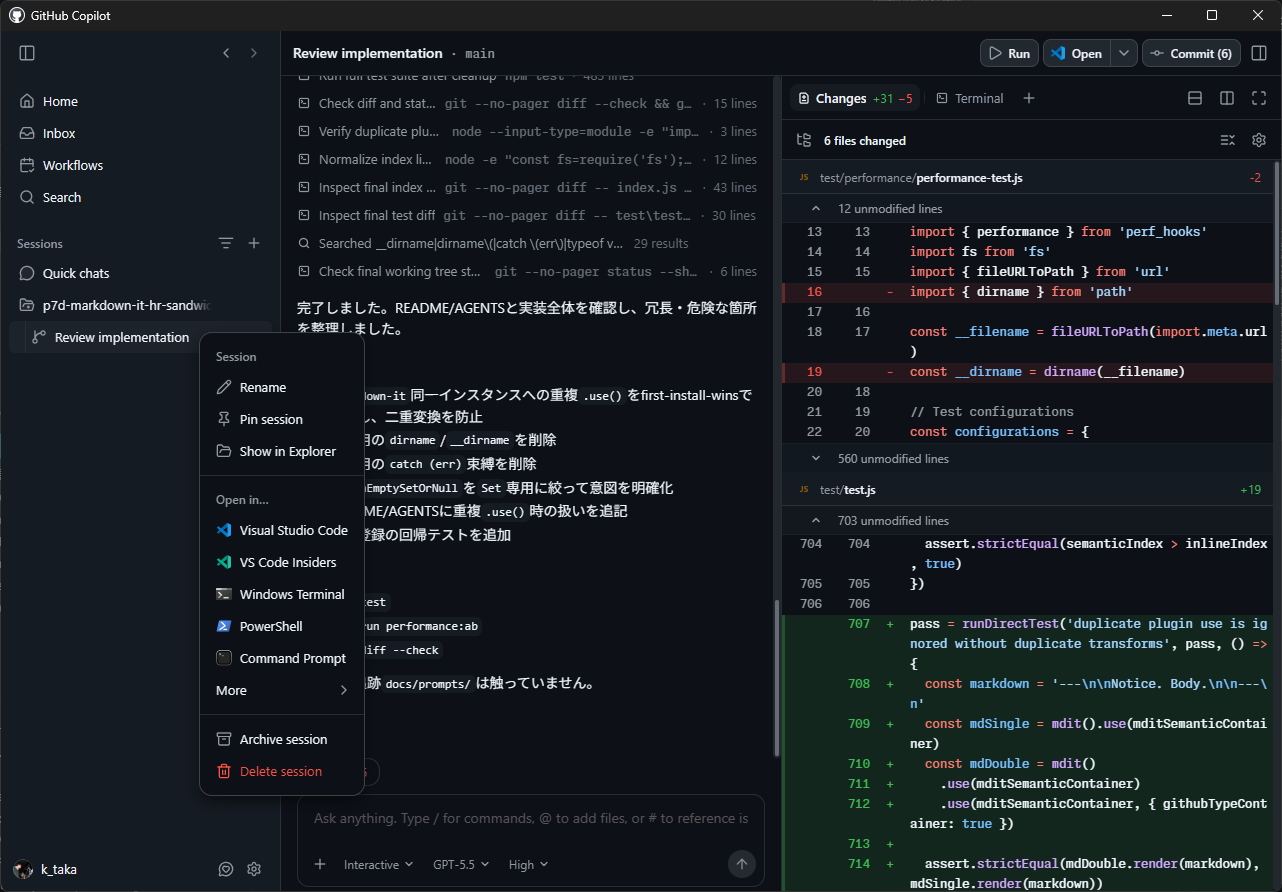Viewport: 1282px width, 892px height.
Task: Open 'Inspect final test diff' step
Action: [527, 215]
